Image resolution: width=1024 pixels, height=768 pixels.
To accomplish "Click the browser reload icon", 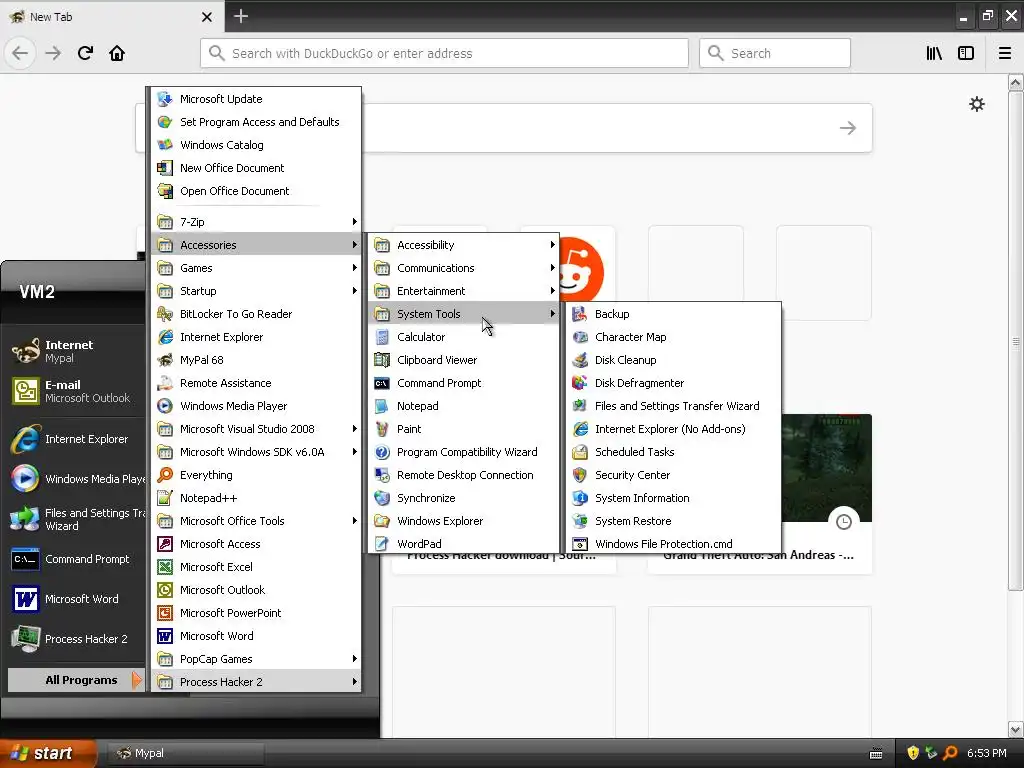I will click(85, 53).
